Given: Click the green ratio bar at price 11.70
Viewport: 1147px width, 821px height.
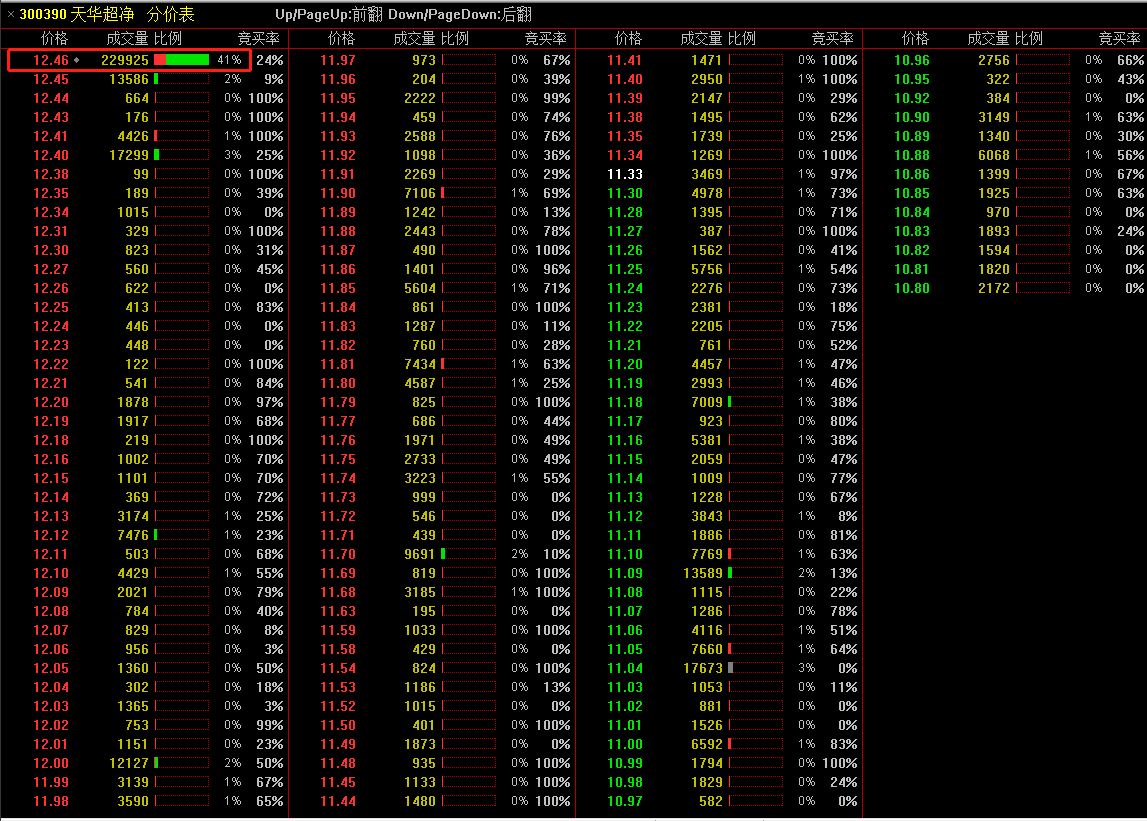Looking at the screenshot, I should coord(444,554).
